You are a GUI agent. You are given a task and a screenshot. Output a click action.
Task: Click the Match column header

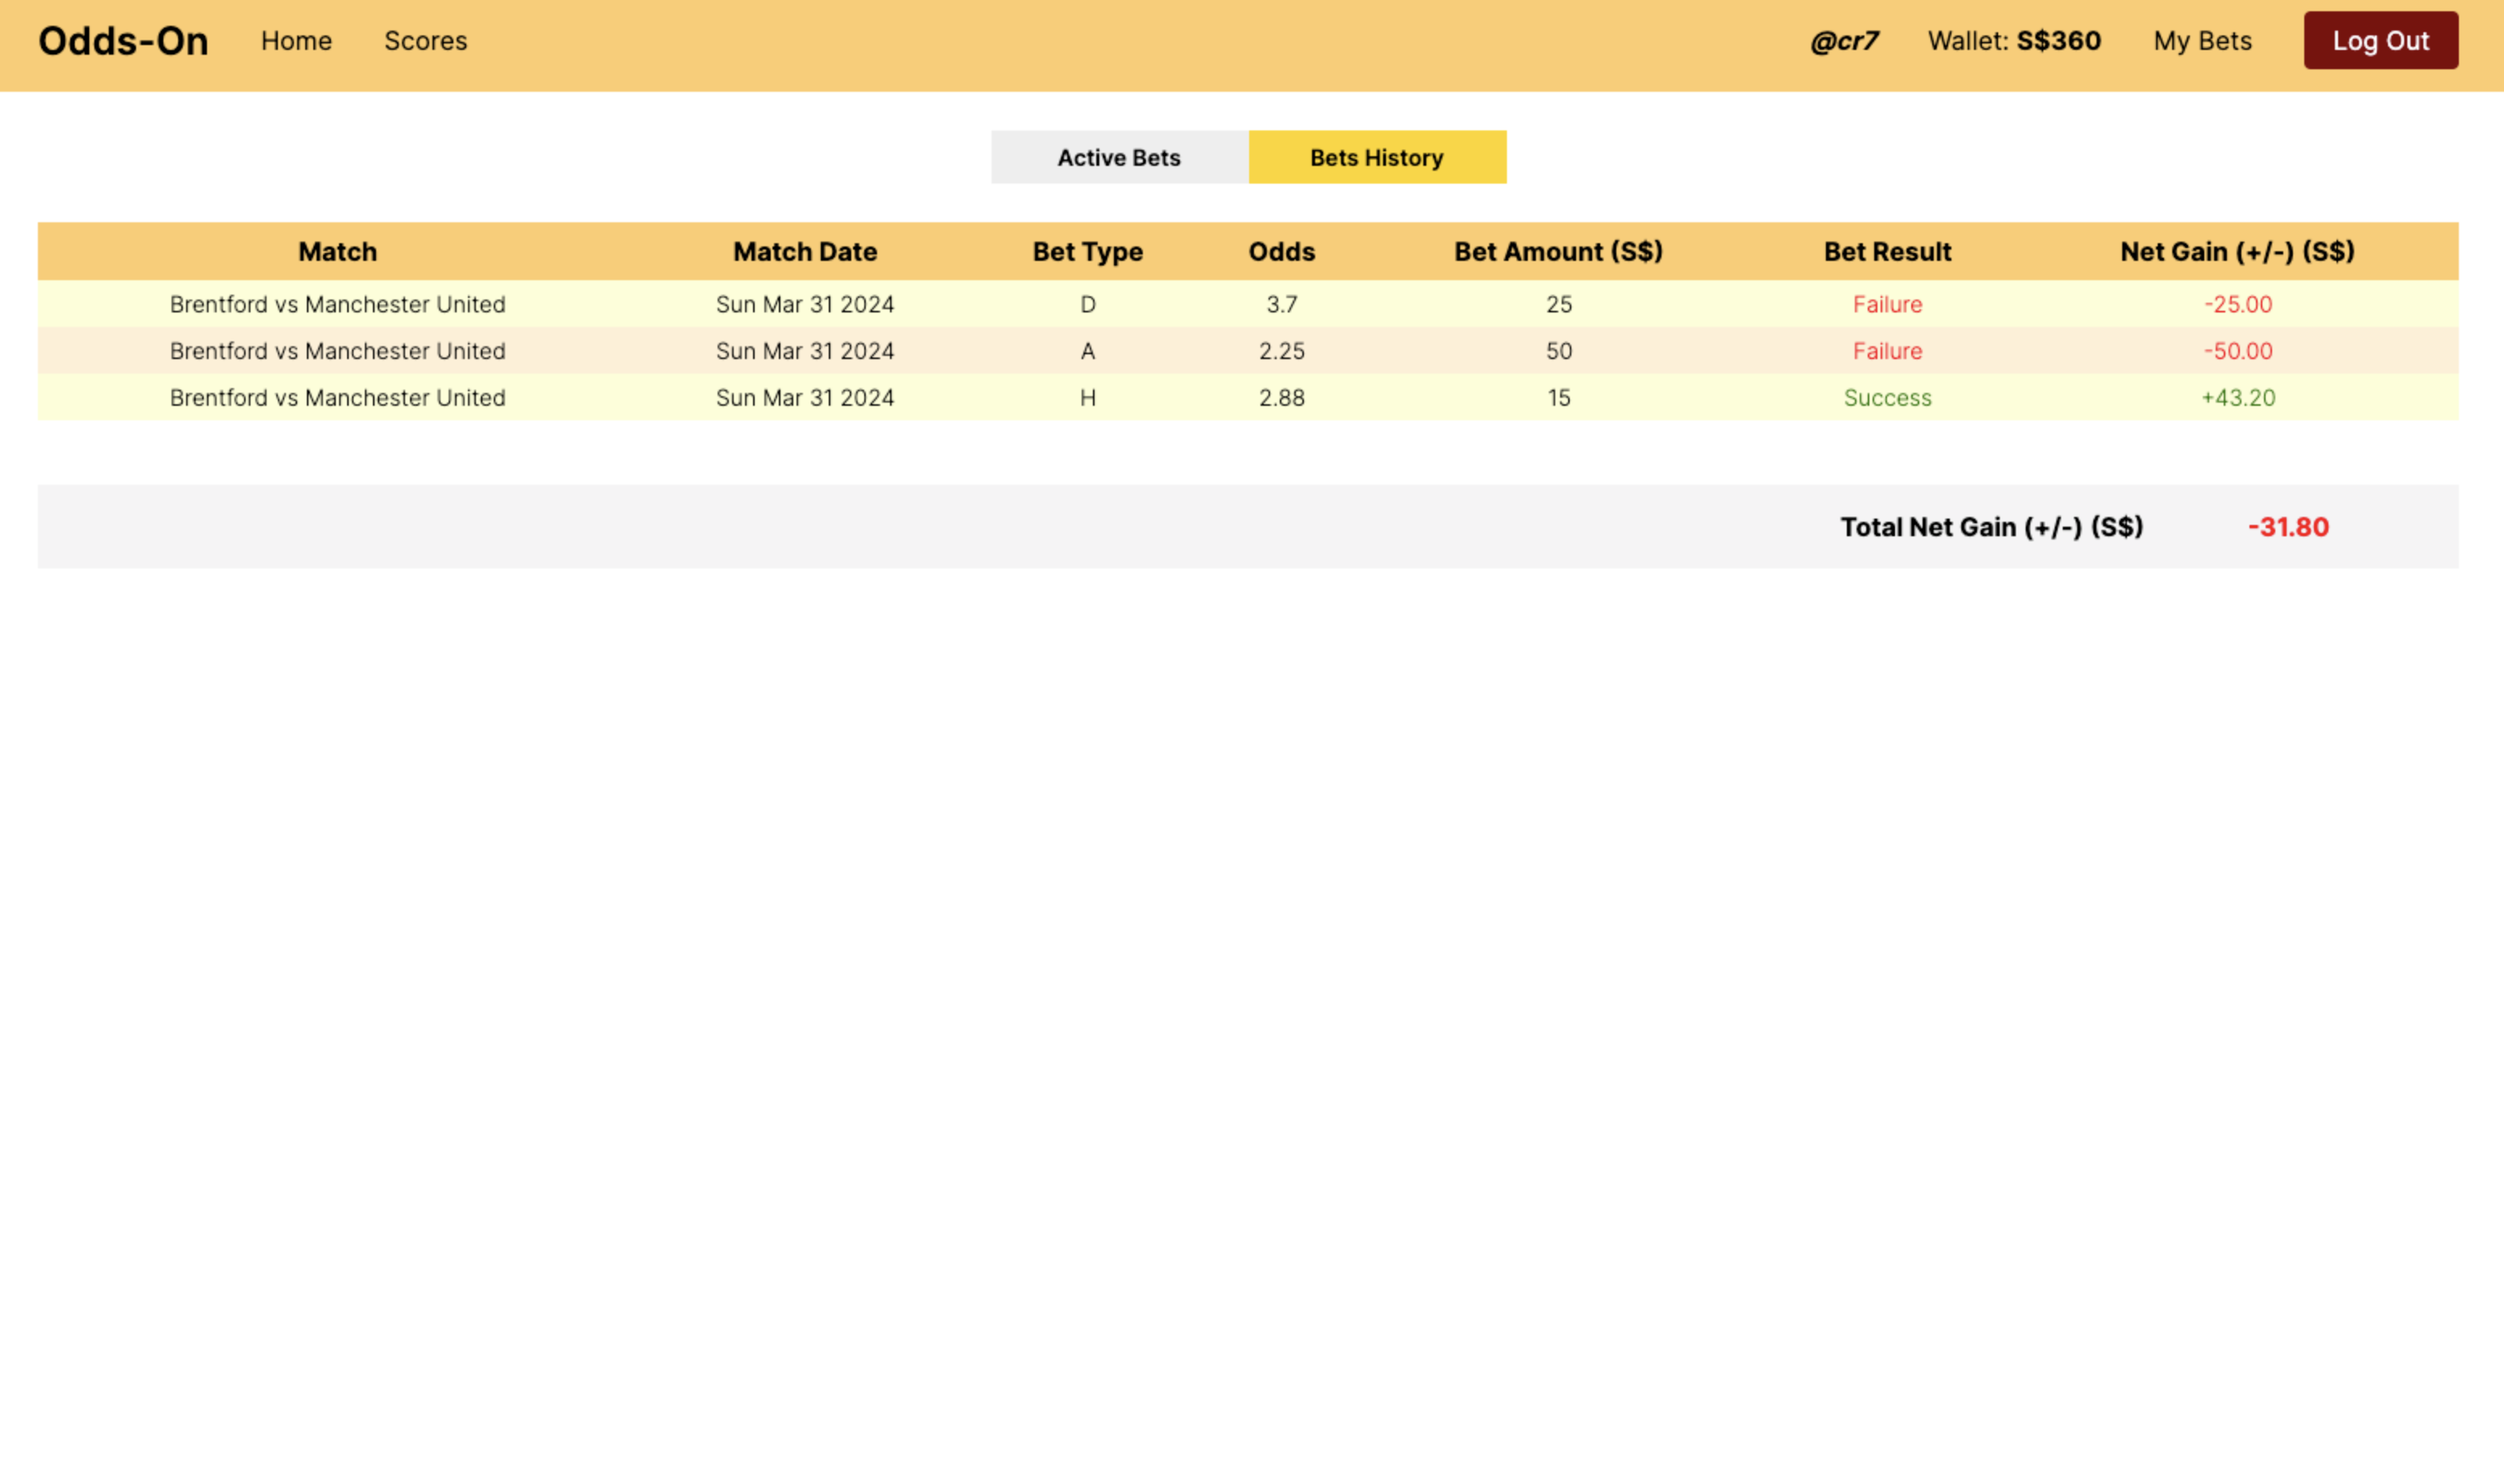(x=338, y=252)
